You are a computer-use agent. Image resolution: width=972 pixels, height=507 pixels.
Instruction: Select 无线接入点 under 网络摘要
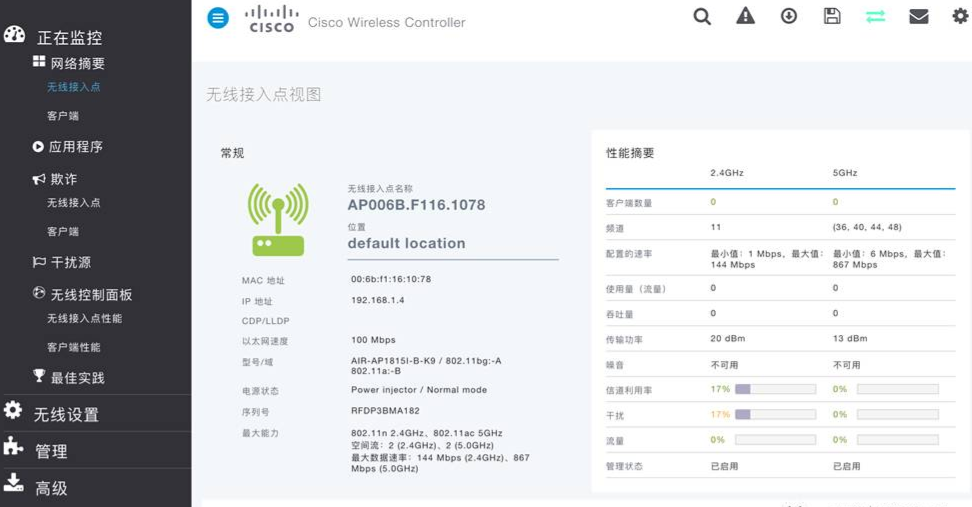(x=73, y=87)
